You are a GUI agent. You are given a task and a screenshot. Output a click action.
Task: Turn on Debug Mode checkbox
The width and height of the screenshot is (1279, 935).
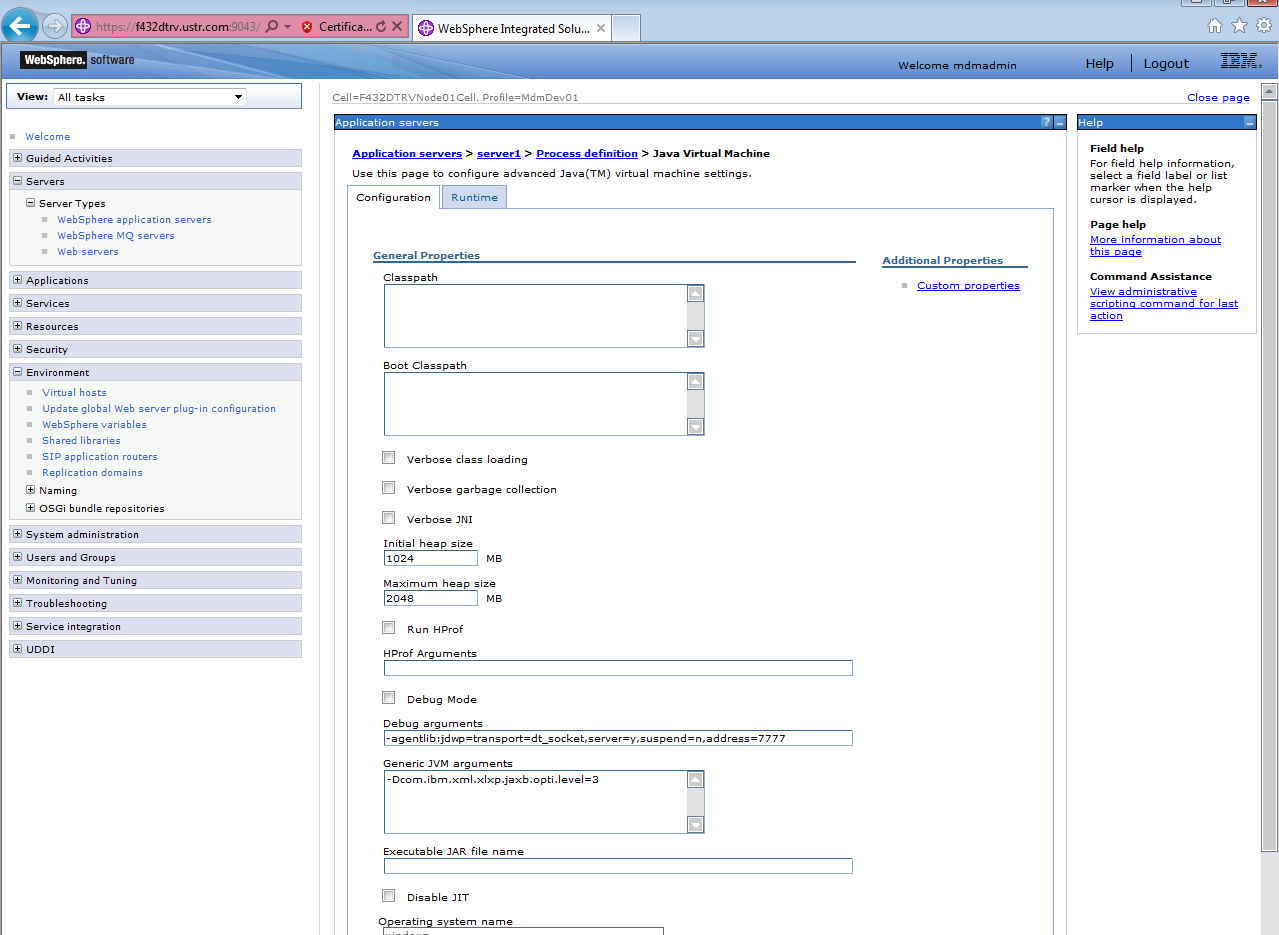coord(389,698)
